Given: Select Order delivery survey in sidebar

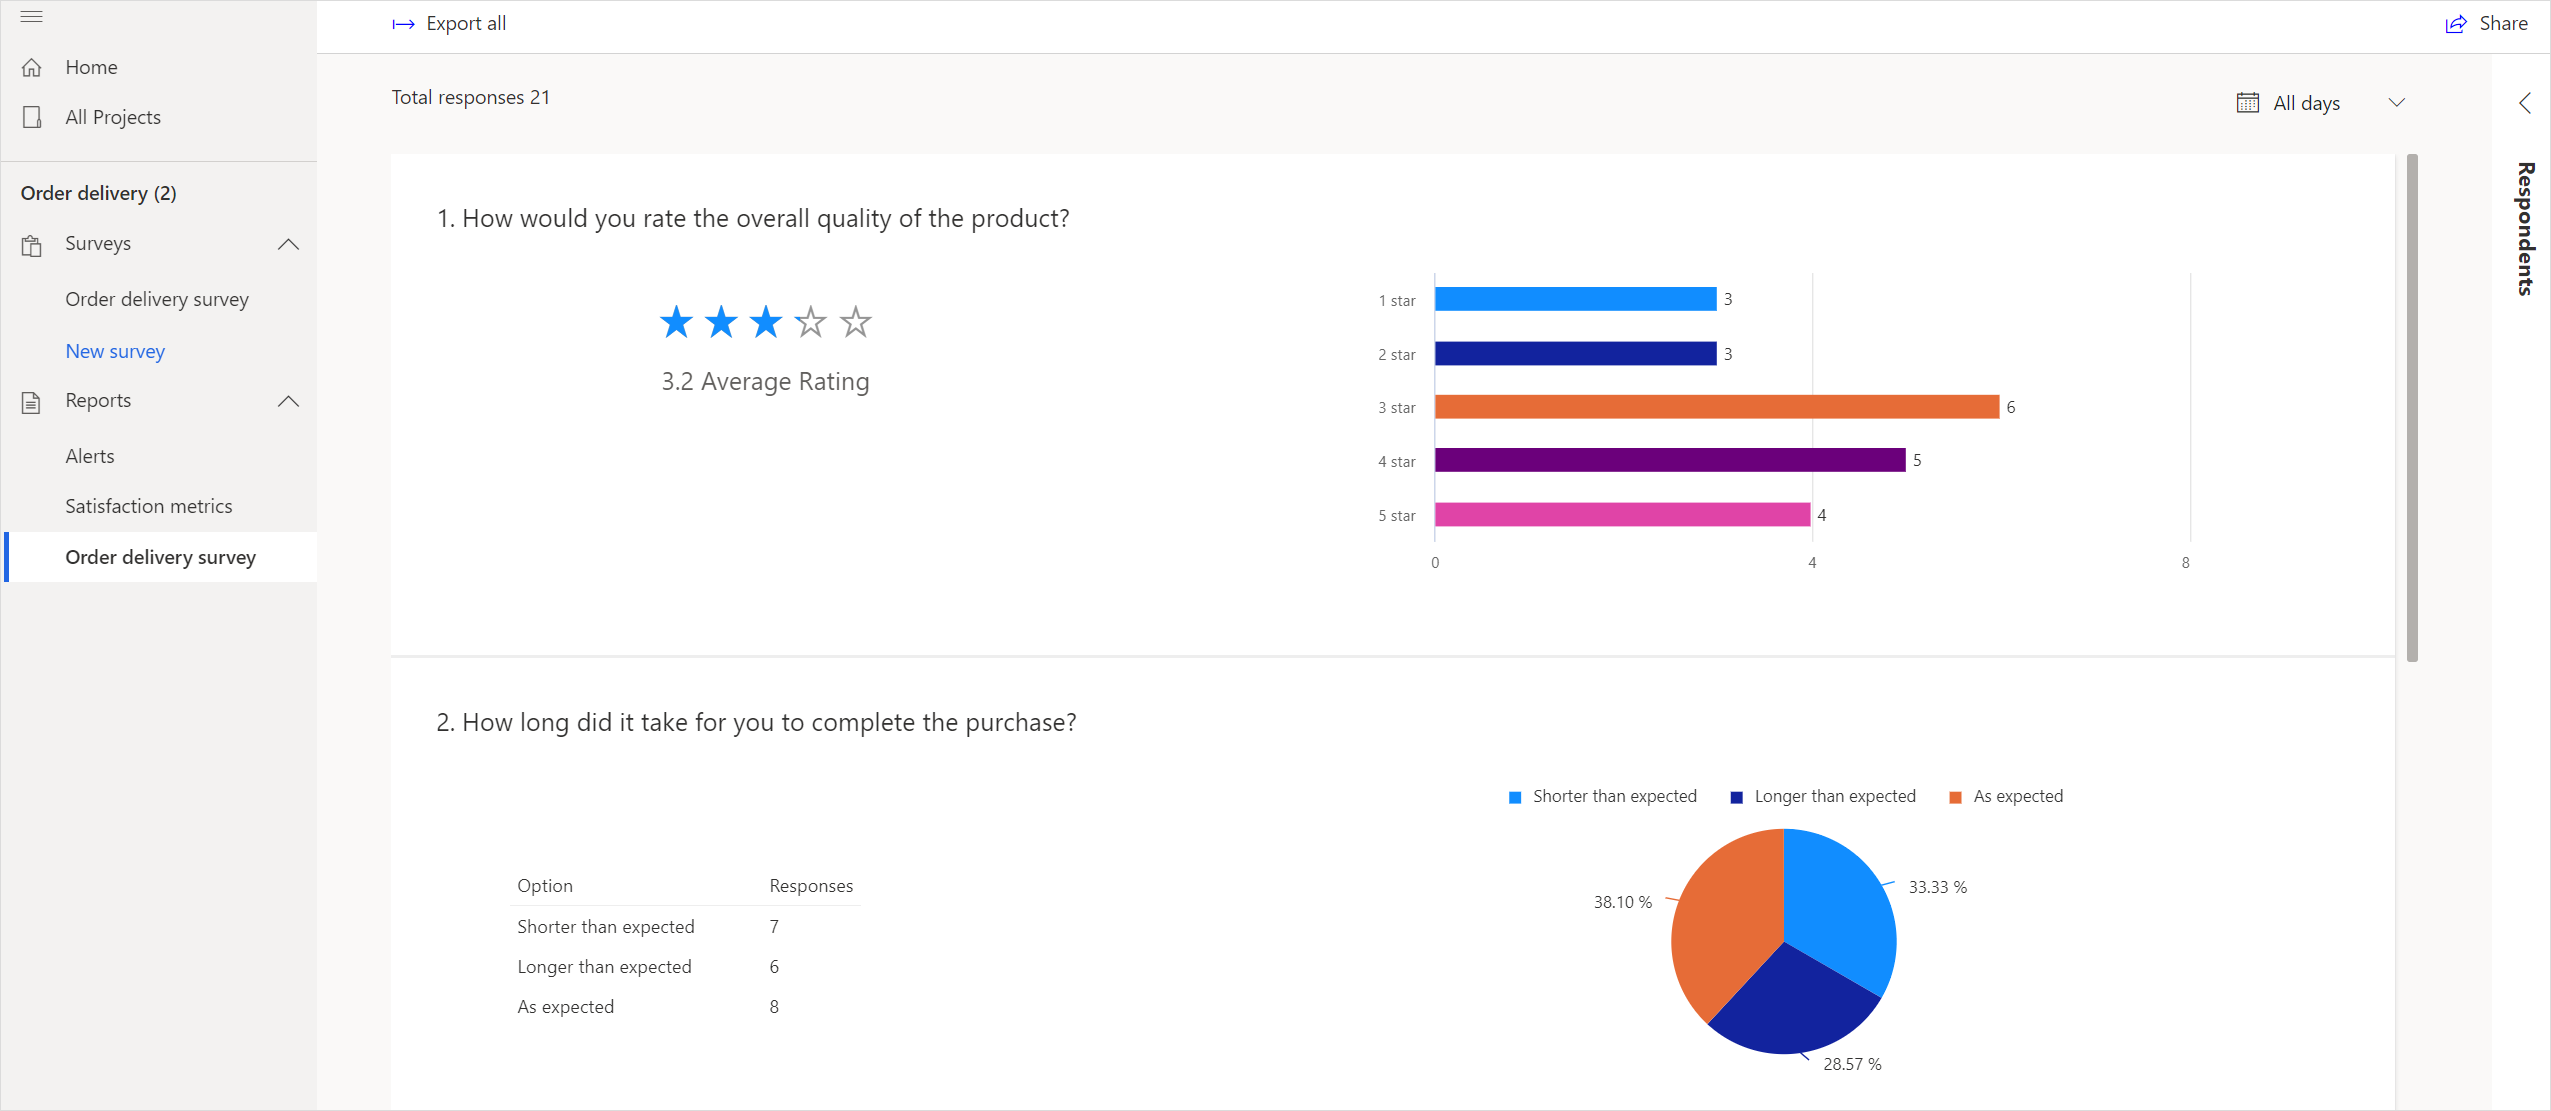Looking at the screenshot, I should [x=159, y=556].
